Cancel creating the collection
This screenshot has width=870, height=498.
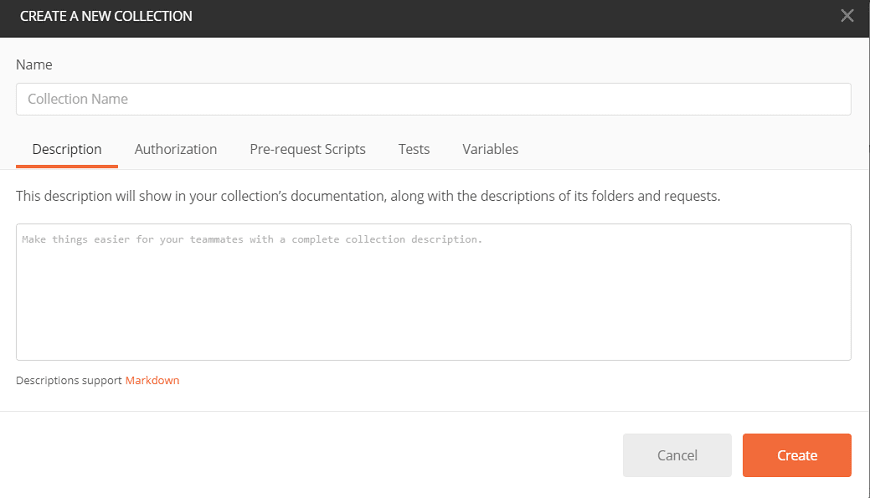tap(677, 455)
